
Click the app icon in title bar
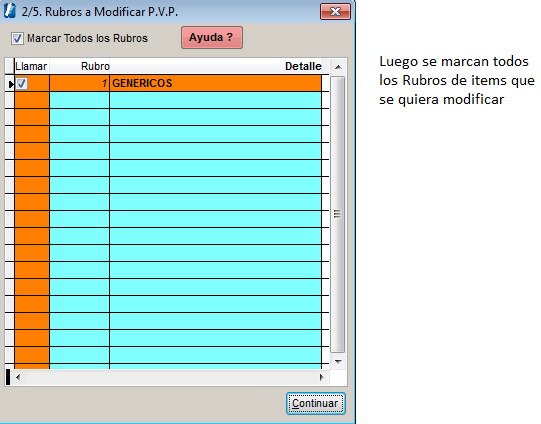[10, 11]
